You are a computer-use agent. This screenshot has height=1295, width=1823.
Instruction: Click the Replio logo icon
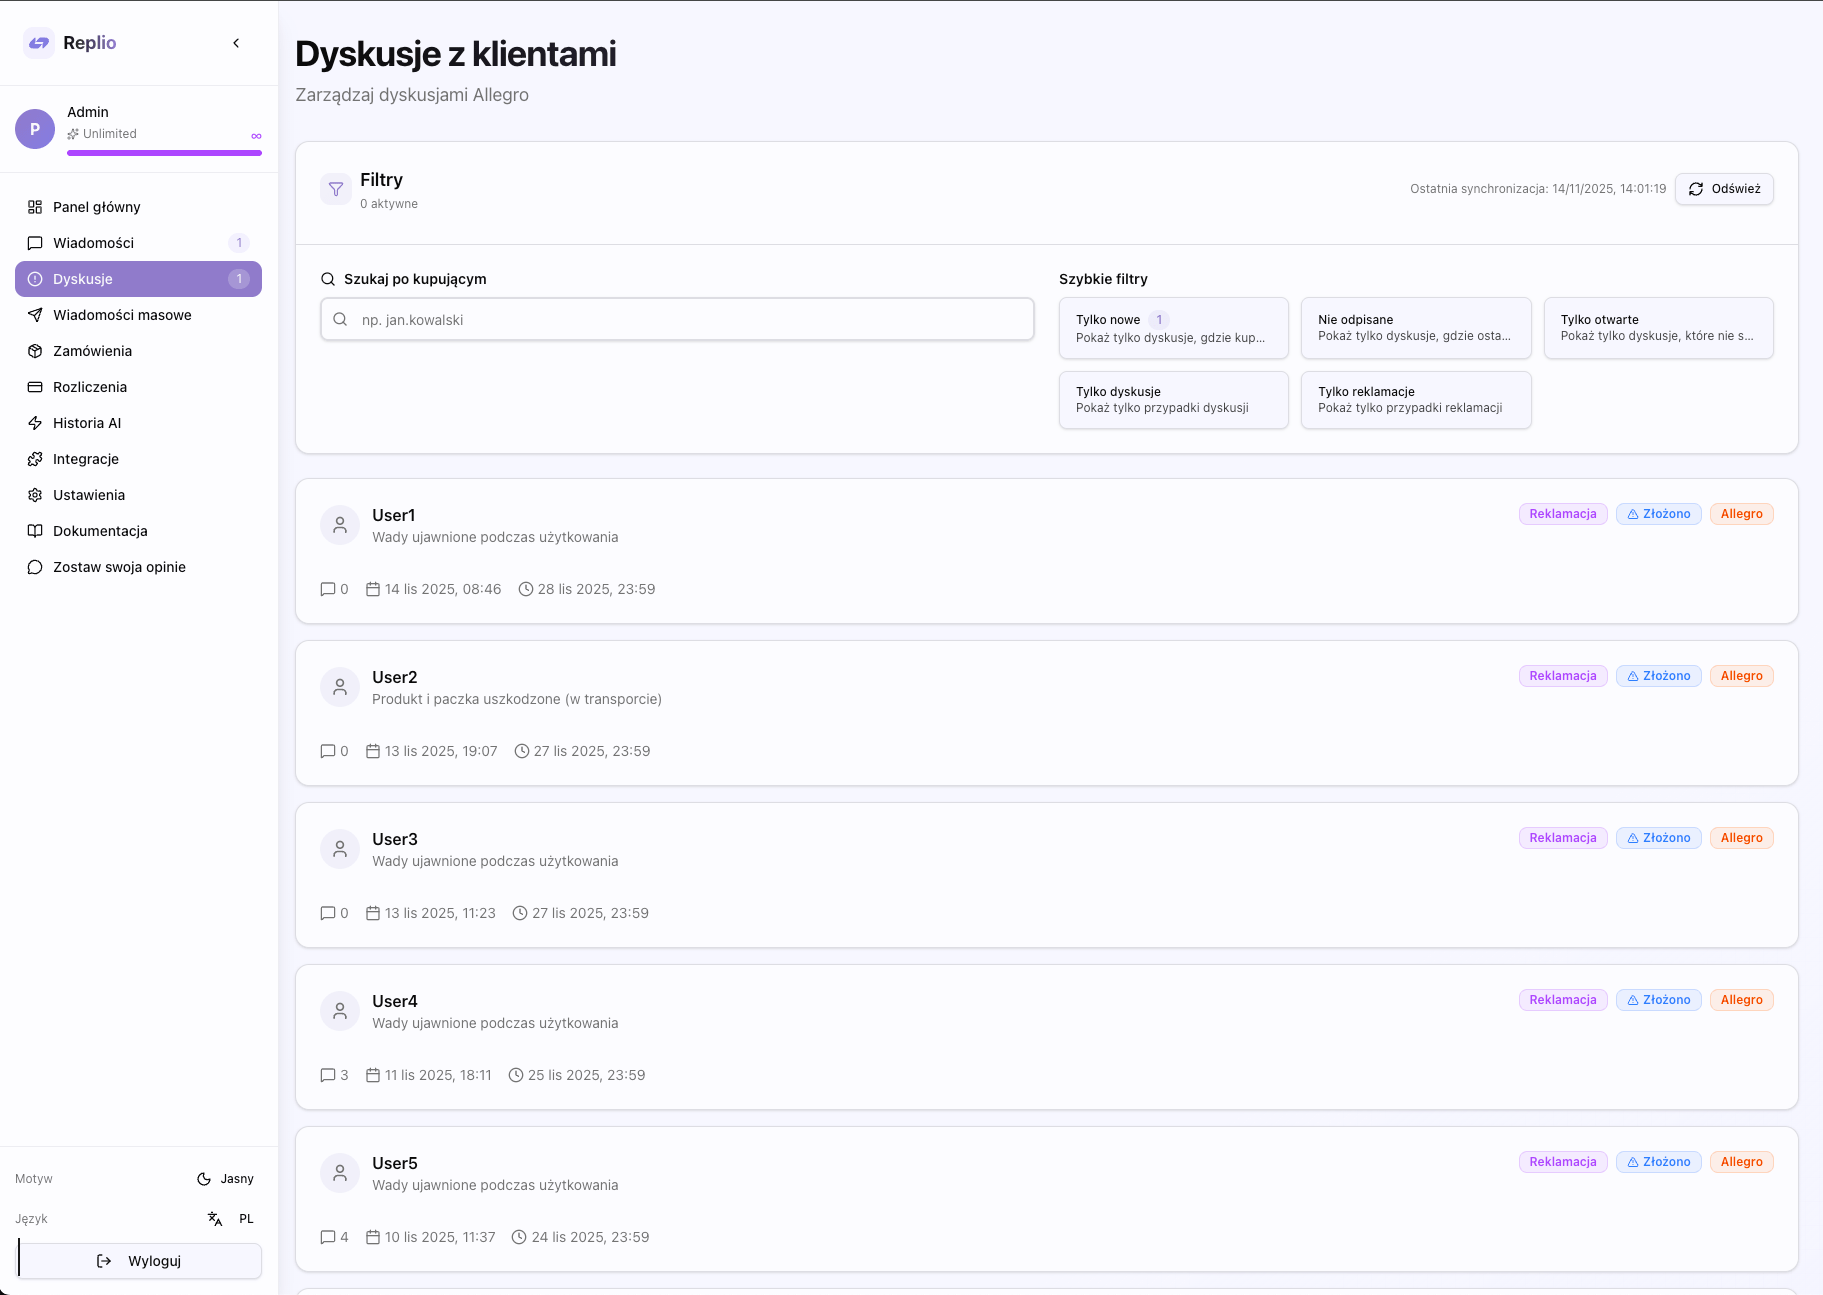pos(38,43)
